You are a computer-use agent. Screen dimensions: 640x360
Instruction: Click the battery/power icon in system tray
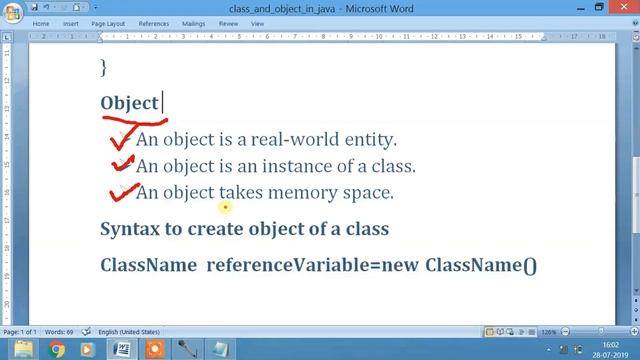(x=578, y=350)
